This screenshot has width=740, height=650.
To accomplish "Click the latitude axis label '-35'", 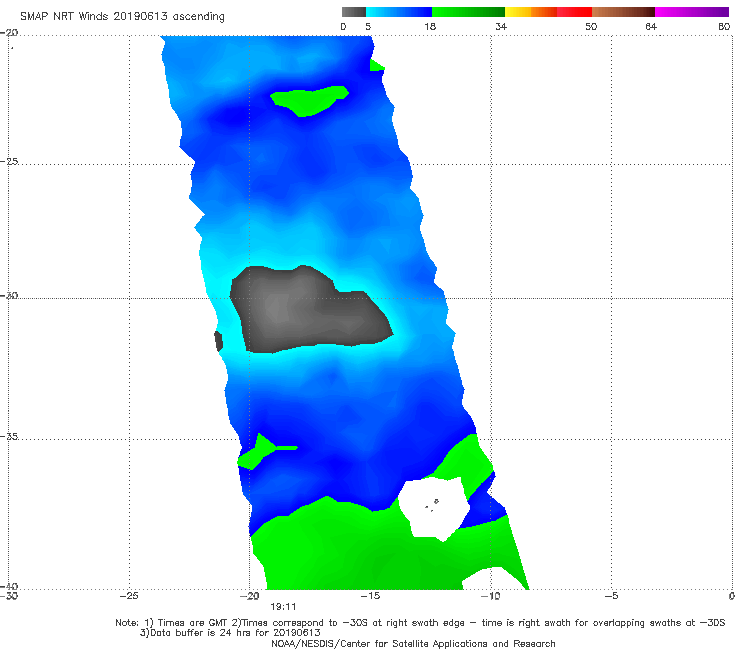I will pyautogui.click(x=9, y=436).
